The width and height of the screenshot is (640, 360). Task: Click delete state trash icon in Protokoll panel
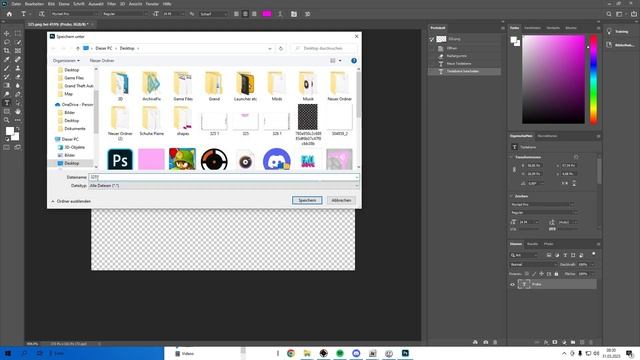pyautogui.click(x=495, y=342)
